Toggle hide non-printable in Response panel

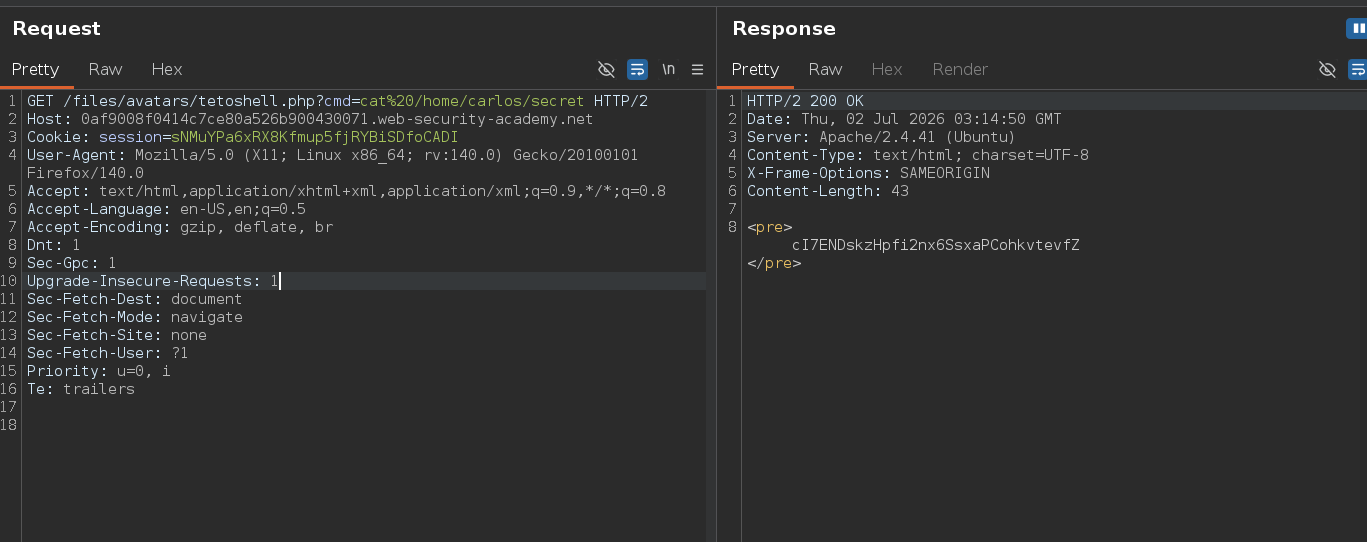[1327, 69]
